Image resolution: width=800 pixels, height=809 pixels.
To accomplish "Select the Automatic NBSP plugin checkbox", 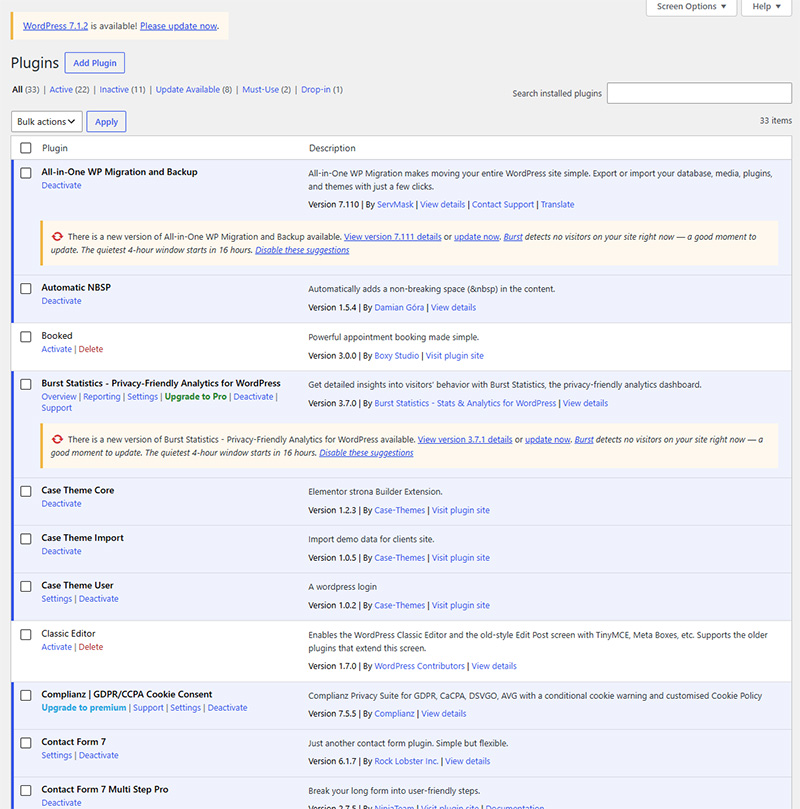I will [26, 288].
